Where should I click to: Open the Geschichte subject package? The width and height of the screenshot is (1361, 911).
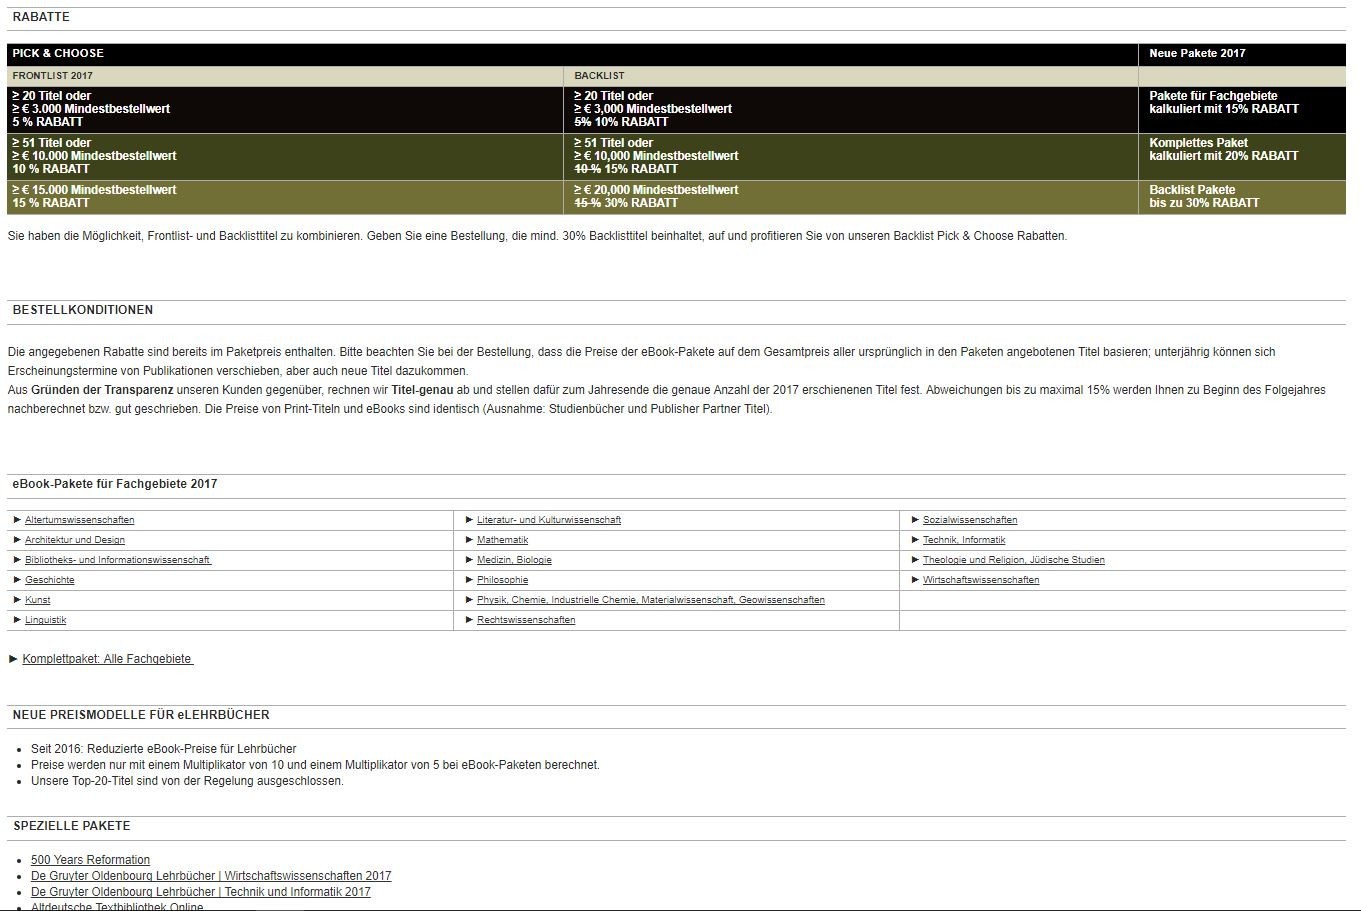click(49, 580)
